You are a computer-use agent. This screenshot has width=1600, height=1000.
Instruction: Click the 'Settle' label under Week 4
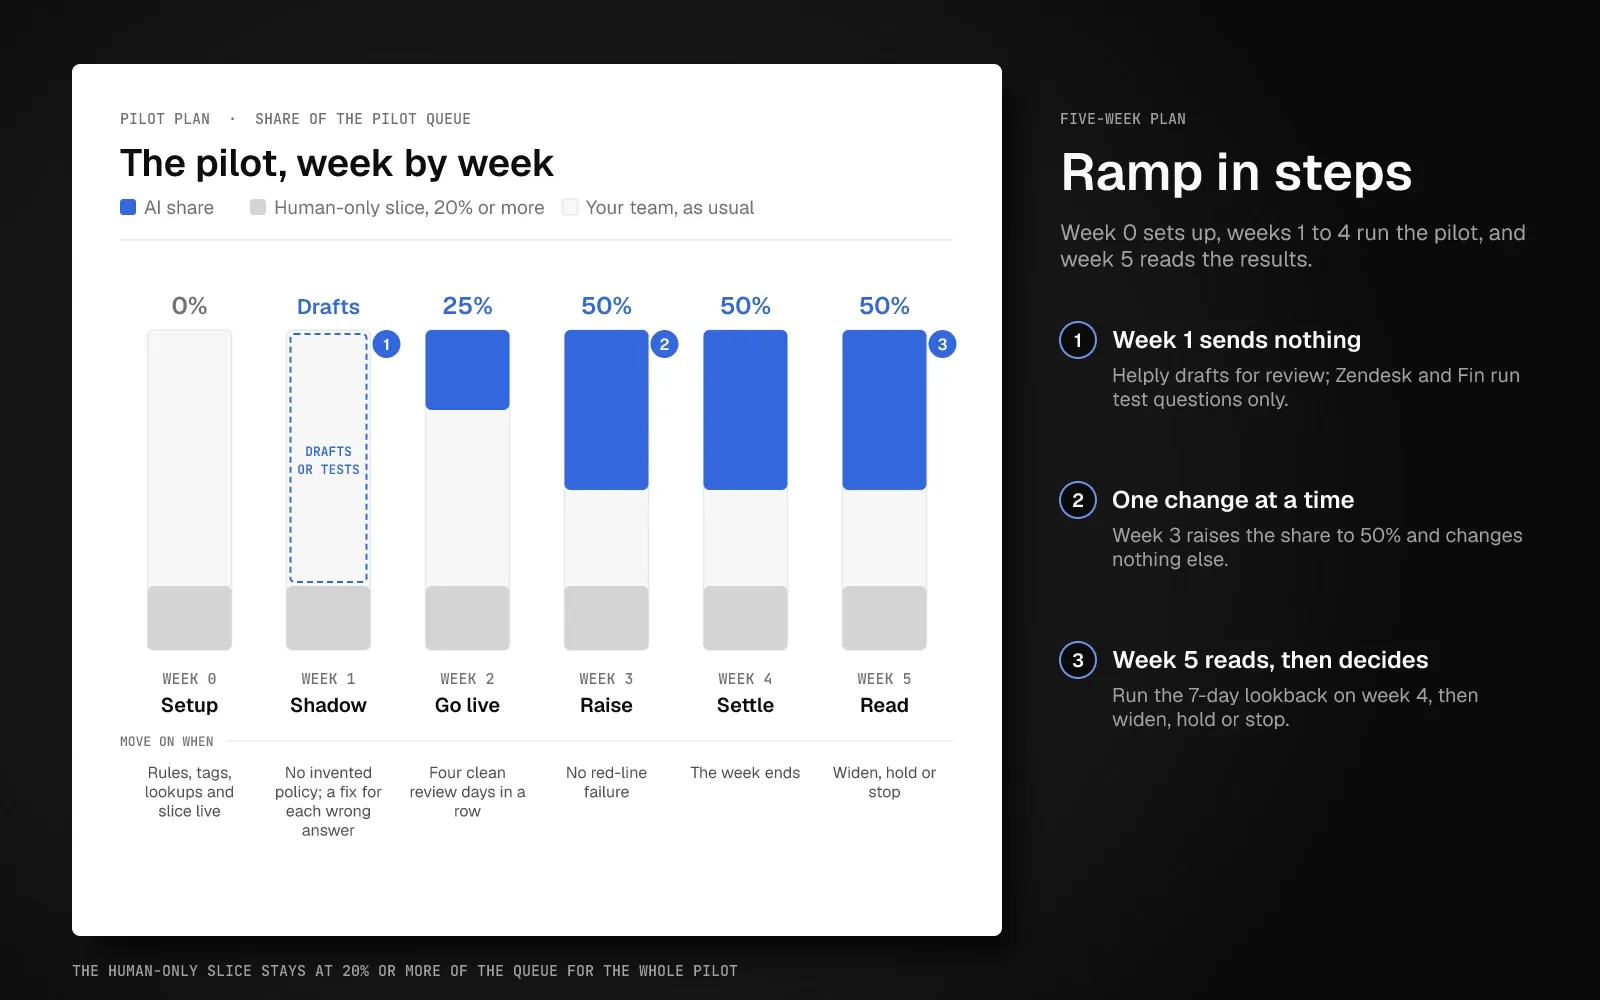[x=745, y=705]
